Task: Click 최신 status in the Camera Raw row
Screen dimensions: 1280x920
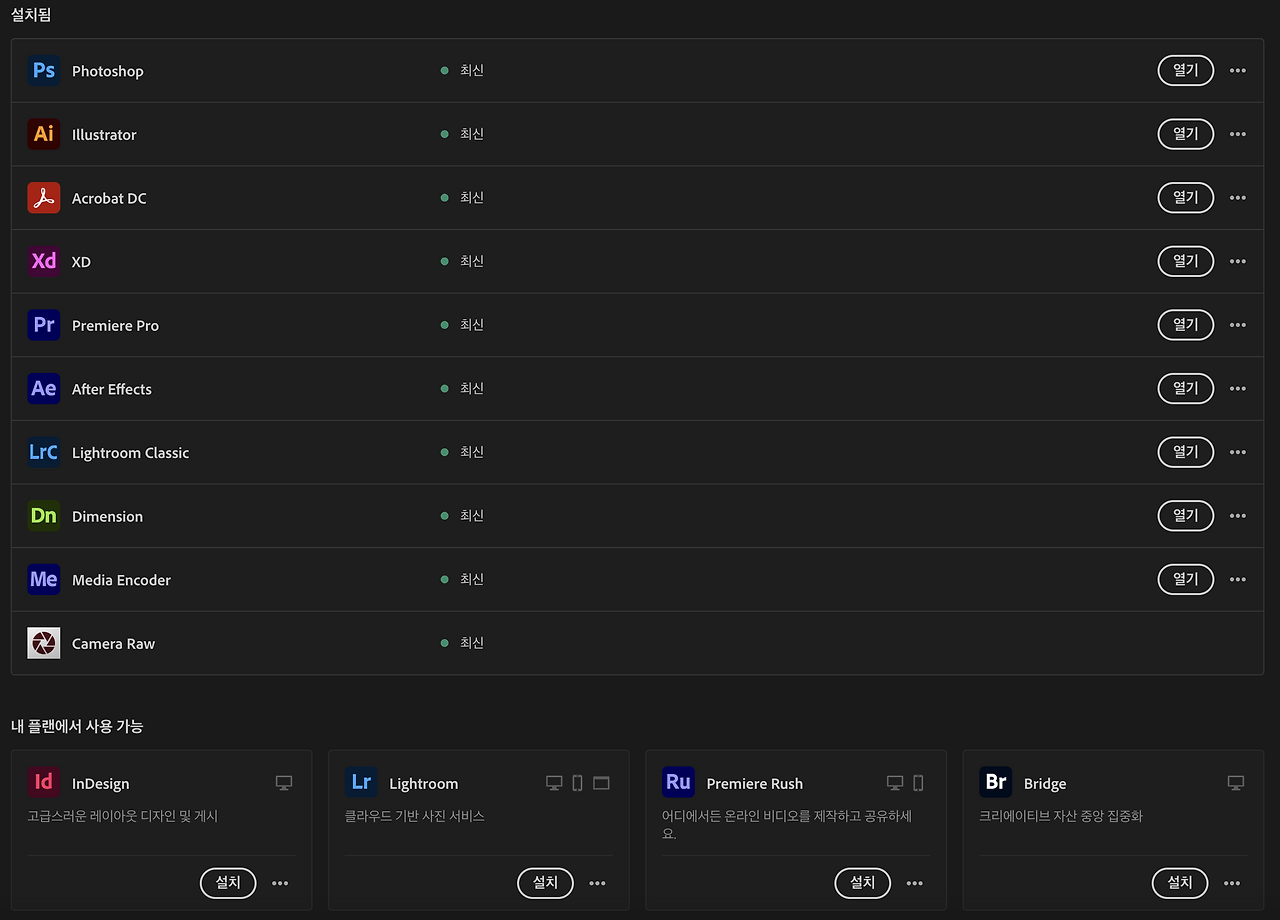Action: click(472, 643)
